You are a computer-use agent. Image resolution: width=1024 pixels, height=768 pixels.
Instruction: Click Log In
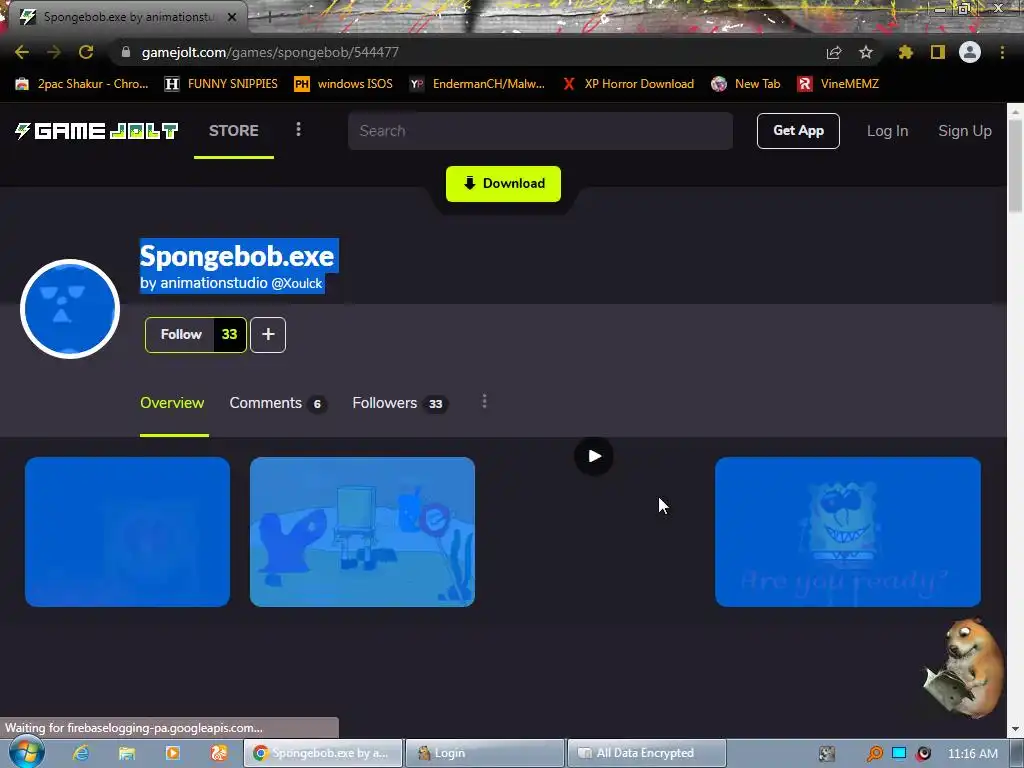click(888, 131)
